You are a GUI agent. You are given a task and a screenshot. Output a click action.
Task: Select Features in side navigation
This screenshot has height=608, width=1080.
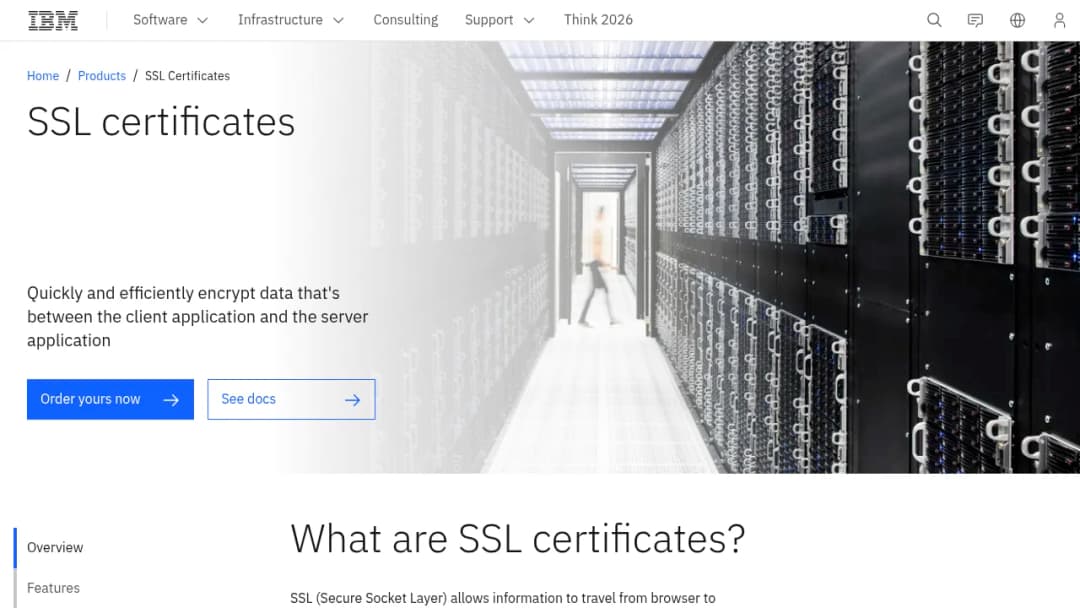click(53, 588)
